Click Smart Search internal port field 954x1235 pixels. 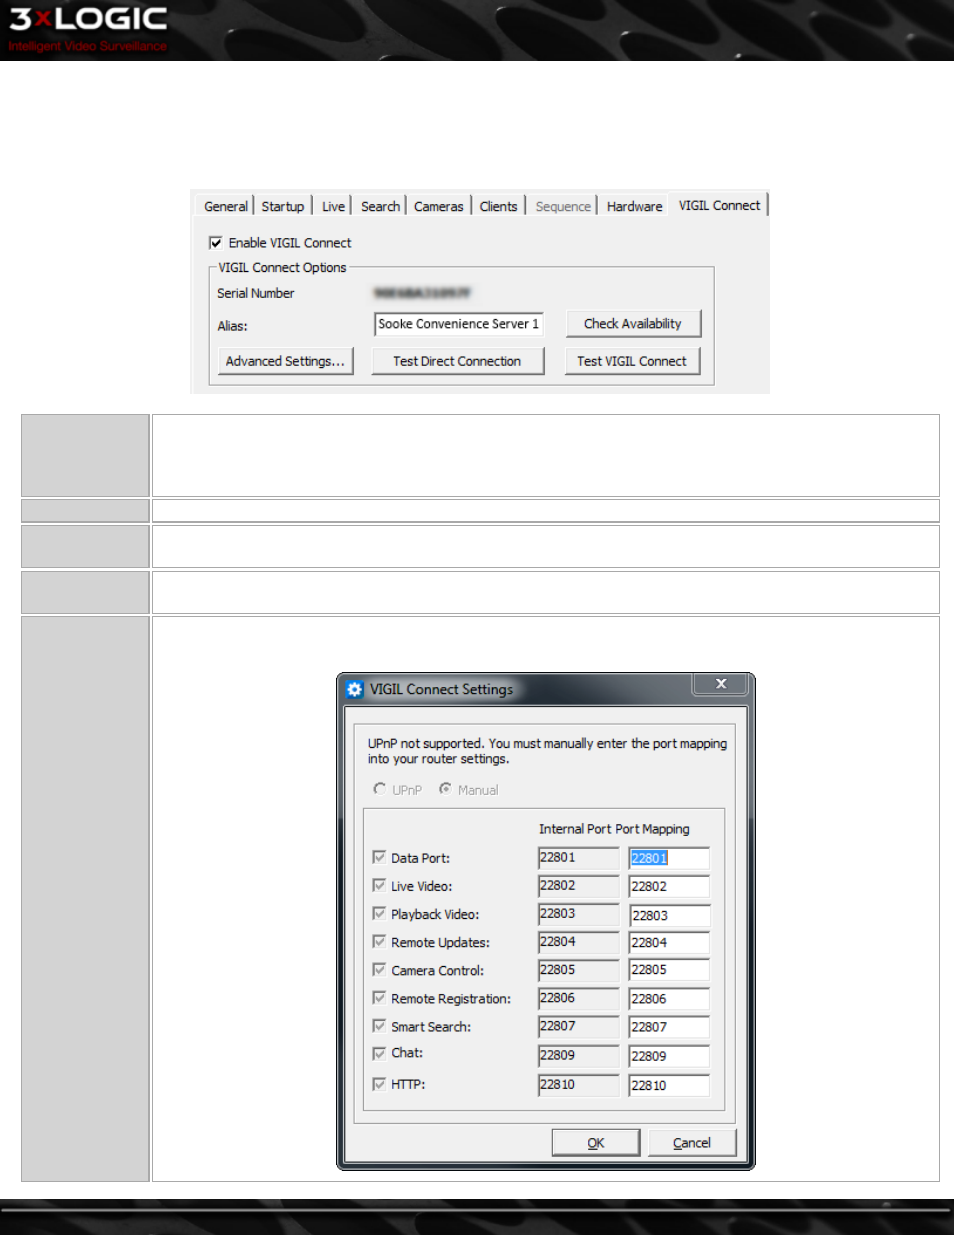[579, 1026]
